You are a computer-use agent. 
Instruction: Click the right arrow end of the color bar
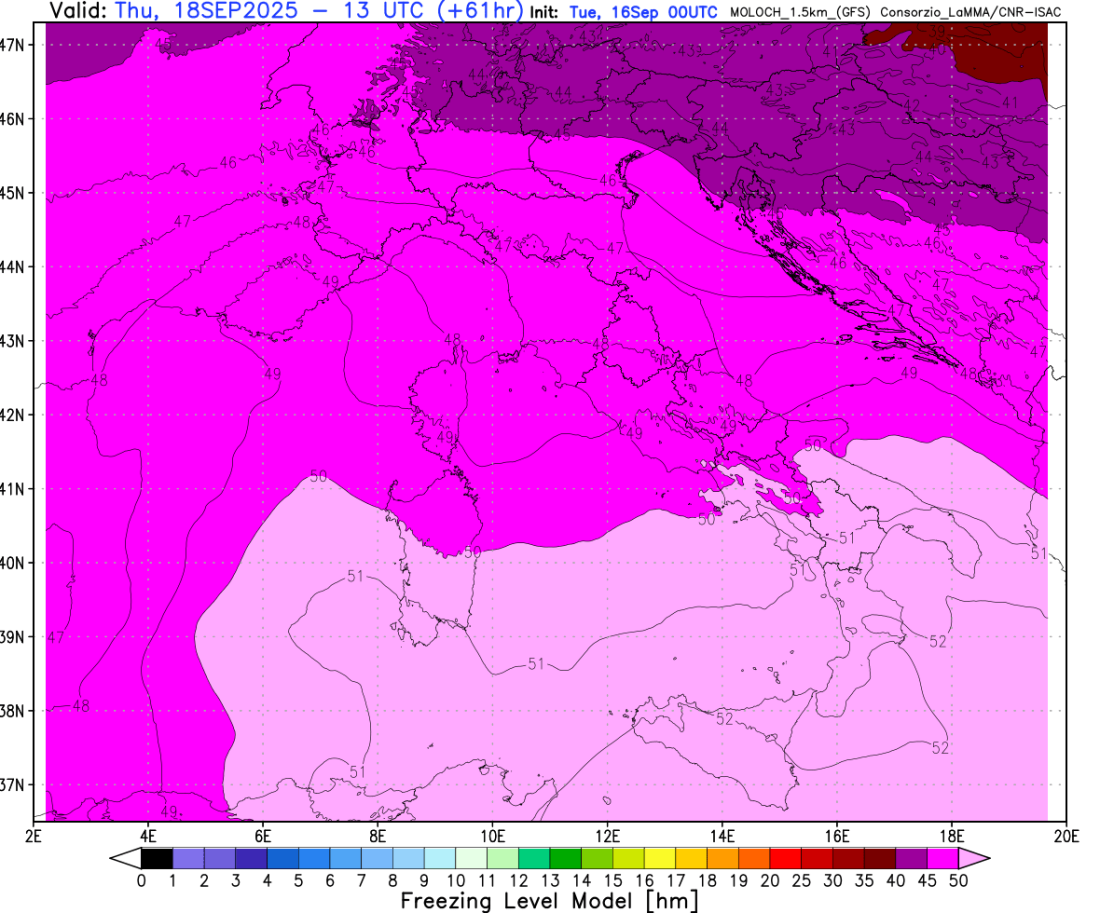point(975,858)
